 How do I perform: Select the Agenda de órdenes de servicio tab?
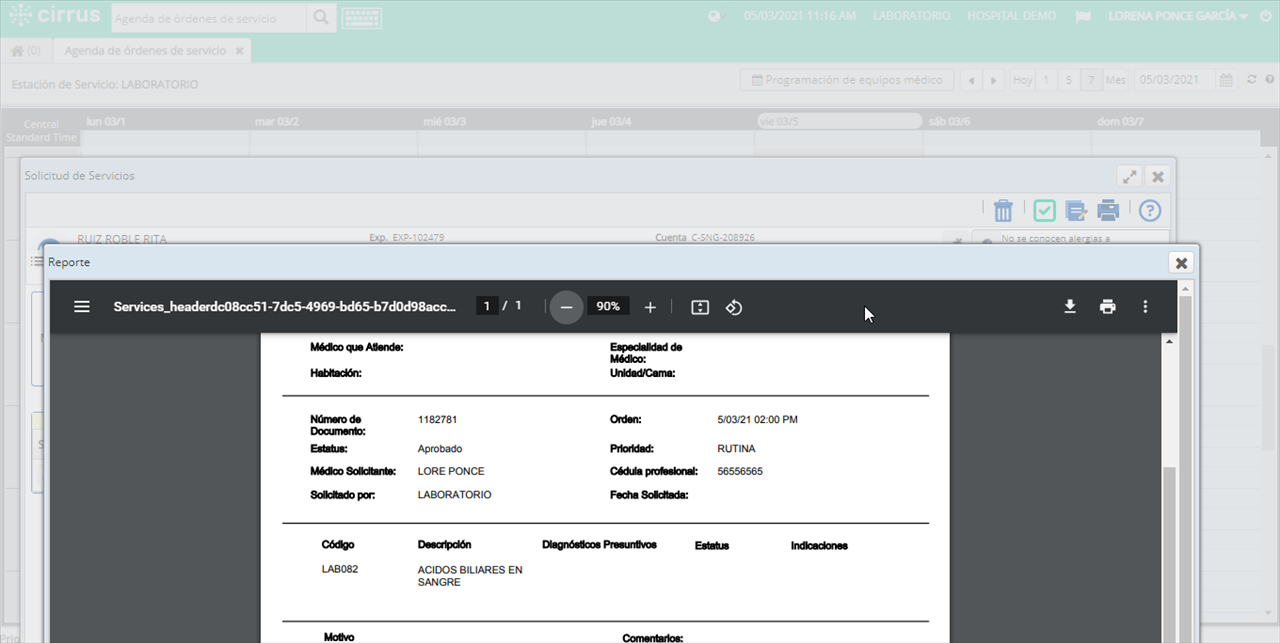pyautogui.click(x=144, y=49)
